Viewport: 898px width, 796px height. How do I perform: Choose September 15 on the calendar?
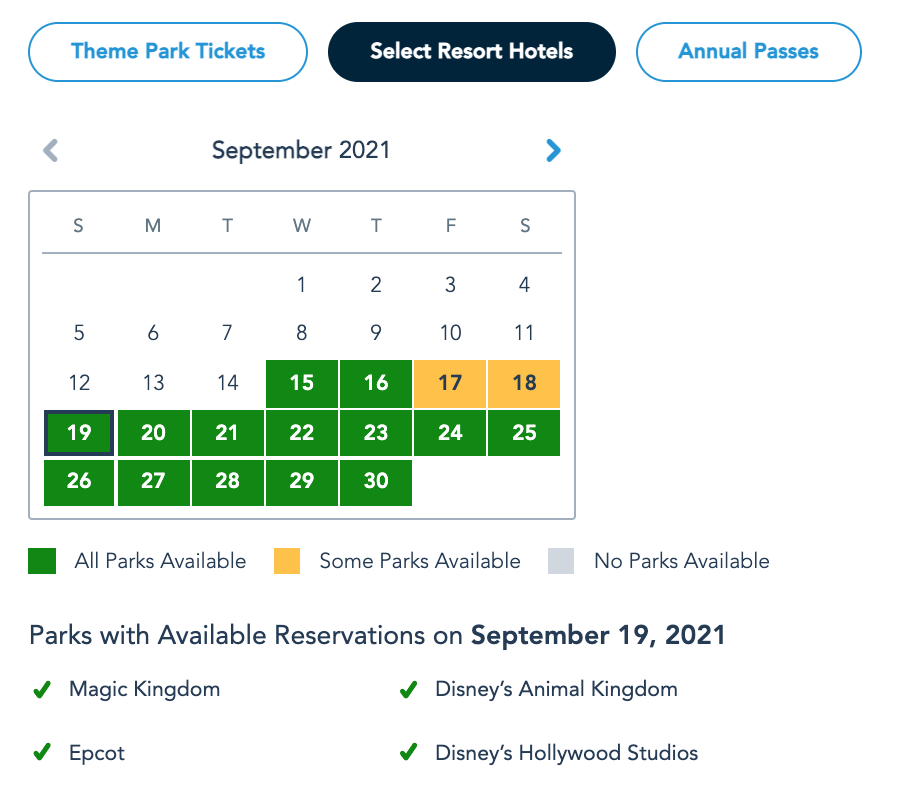pyautogui.click(x=302, y=384)
